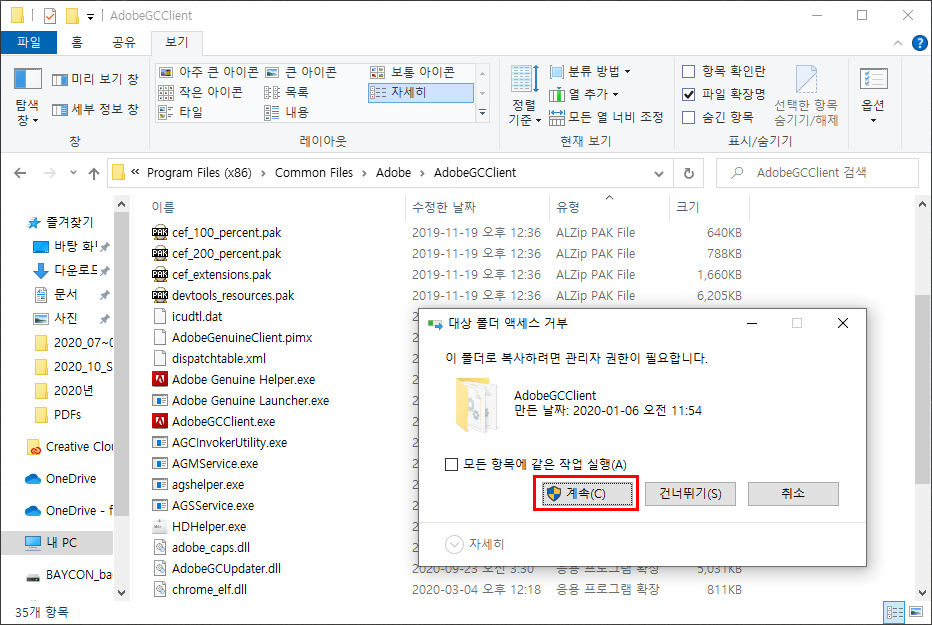Enable the details pane (세부 정보 창)
This screenshot has width=932, height=625.
95,109
